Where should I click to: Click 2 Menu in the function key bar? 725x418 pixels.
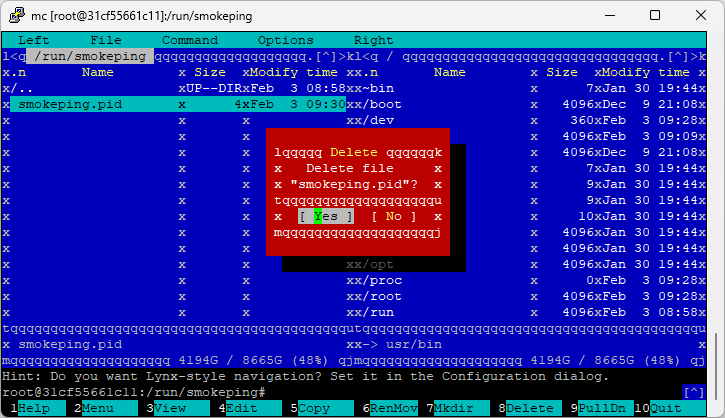point(105,408)
